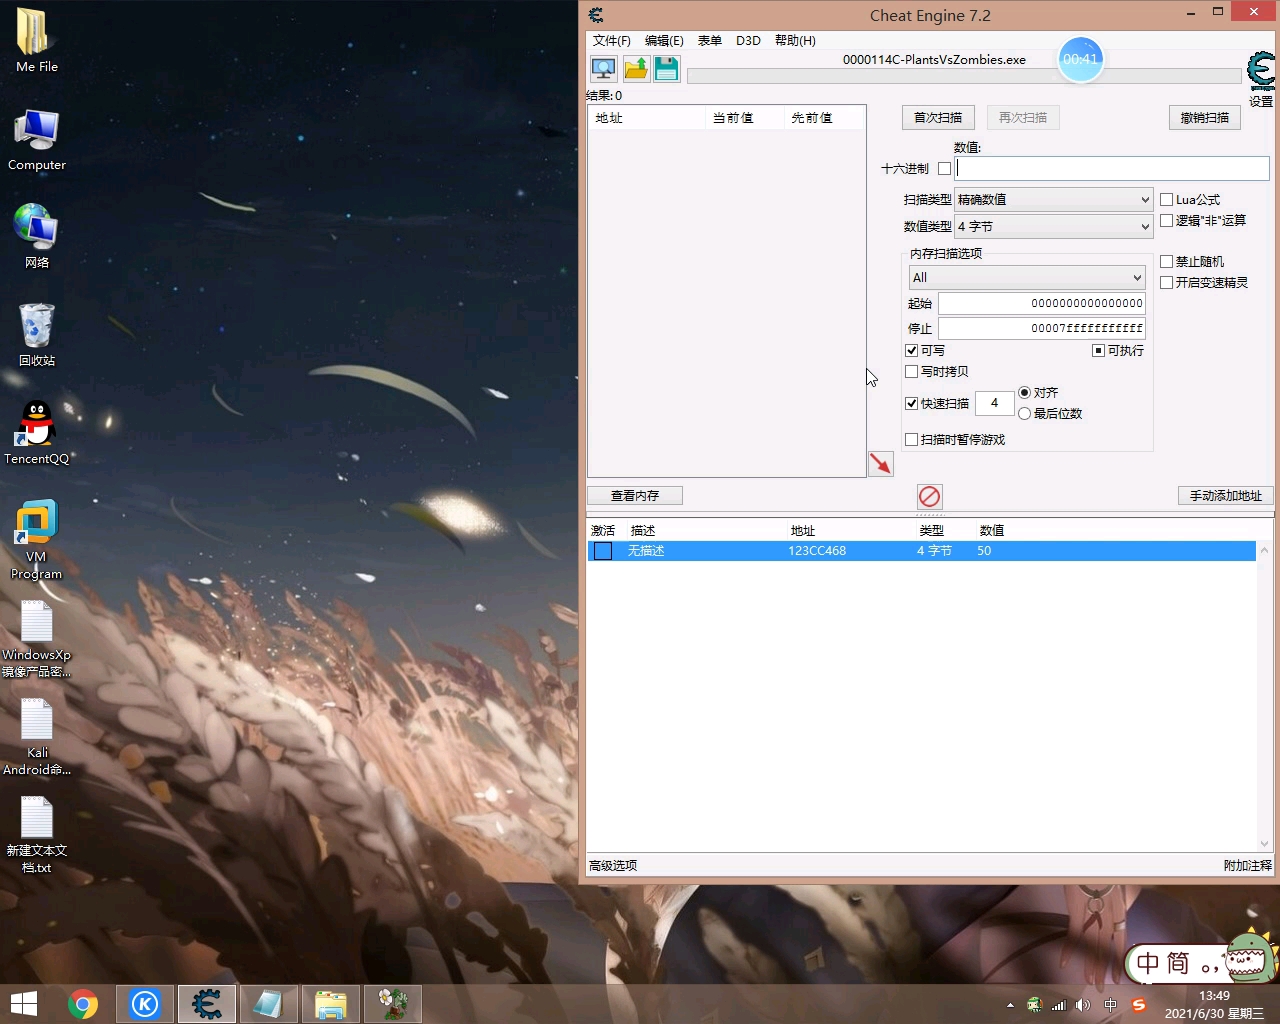This screenshot has width=1280, height=1024.
Task: Enable the Lua公式 checkbox
Action: pos(1166,200)
